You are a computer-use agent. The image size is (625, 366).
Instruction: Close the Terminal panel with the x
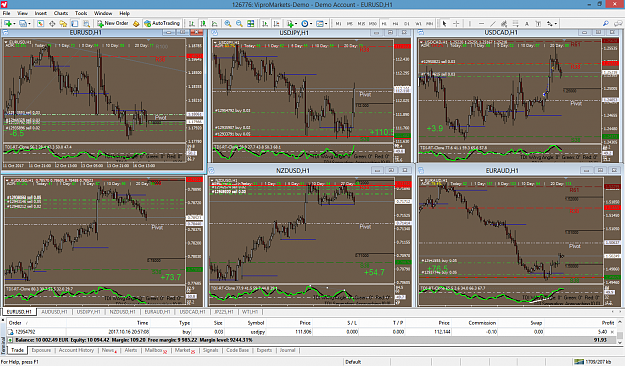tap(4, 320)
